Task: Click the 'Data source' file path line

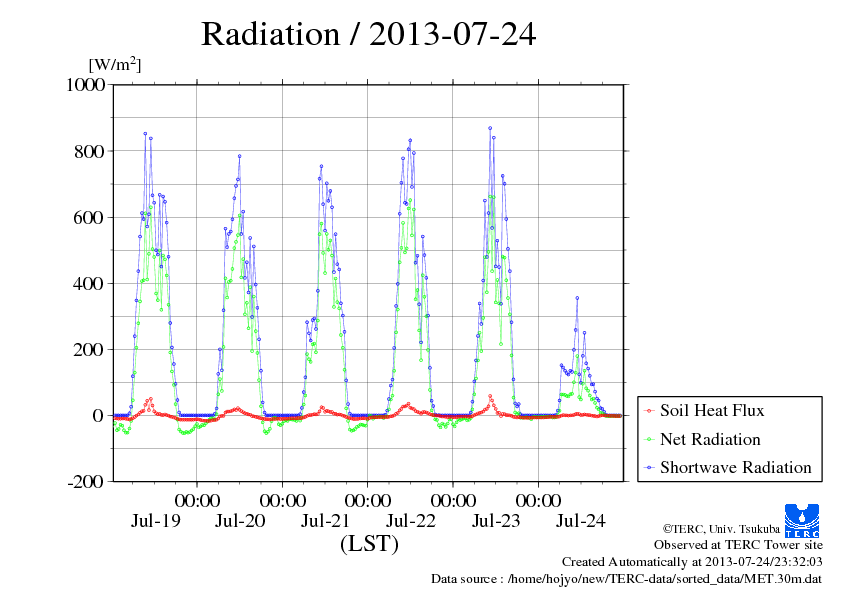Action: pos(626,579)
